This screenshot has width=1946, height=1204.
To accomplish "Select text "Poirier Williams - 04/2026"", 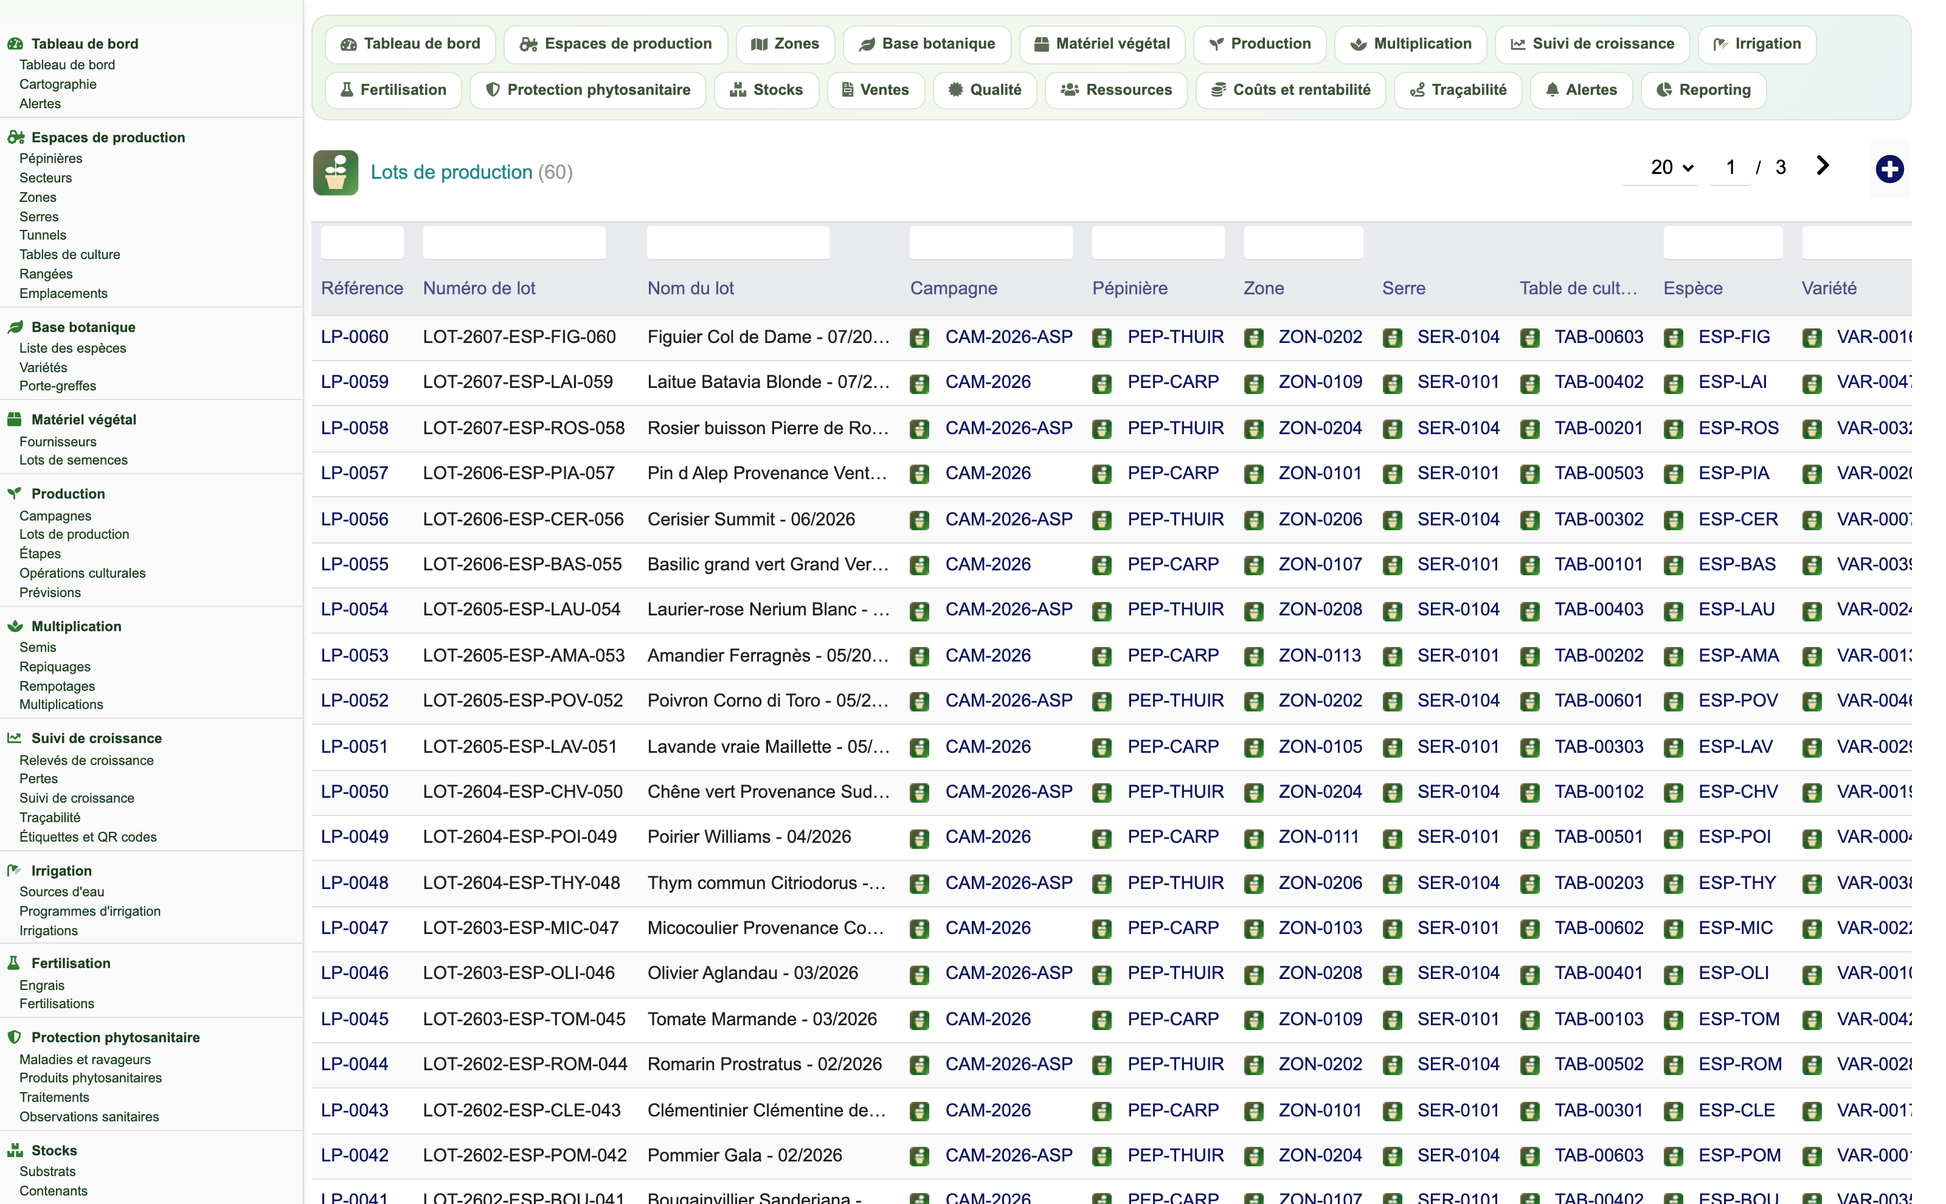I will [x=751, y=836].
